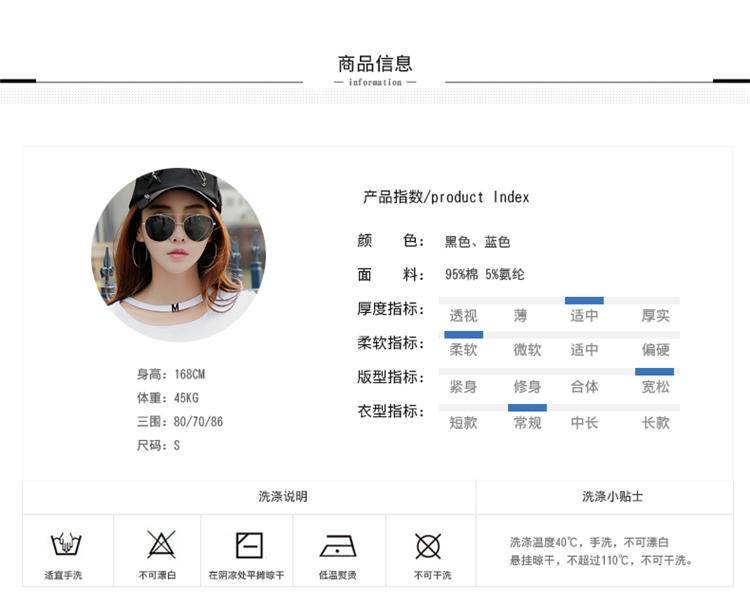Image resolution: width=750 pixels, height=605 pixels.
Task: Click the 合体 fit option
Action: click(x=584, y=386)
